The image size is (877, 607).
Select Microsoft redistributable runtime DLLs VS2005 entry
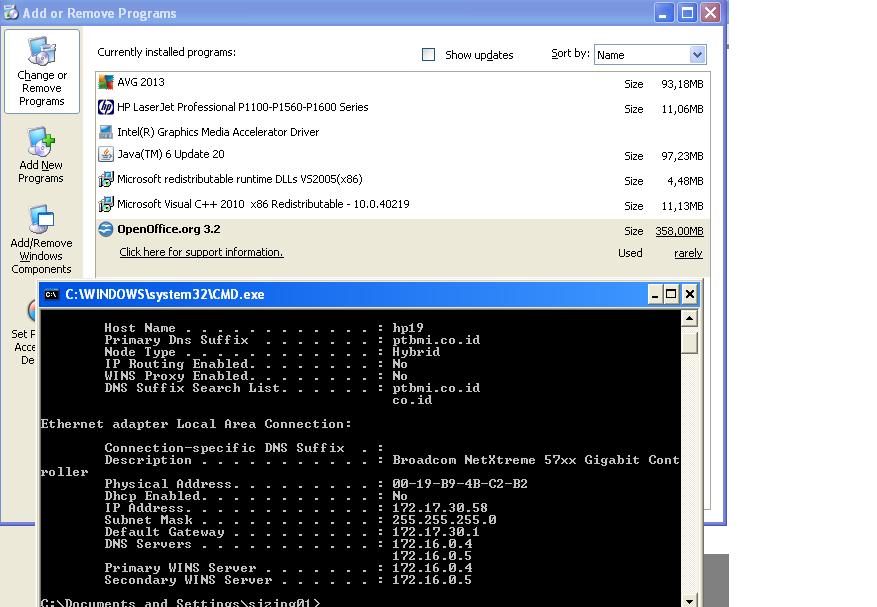pos(239,180)
